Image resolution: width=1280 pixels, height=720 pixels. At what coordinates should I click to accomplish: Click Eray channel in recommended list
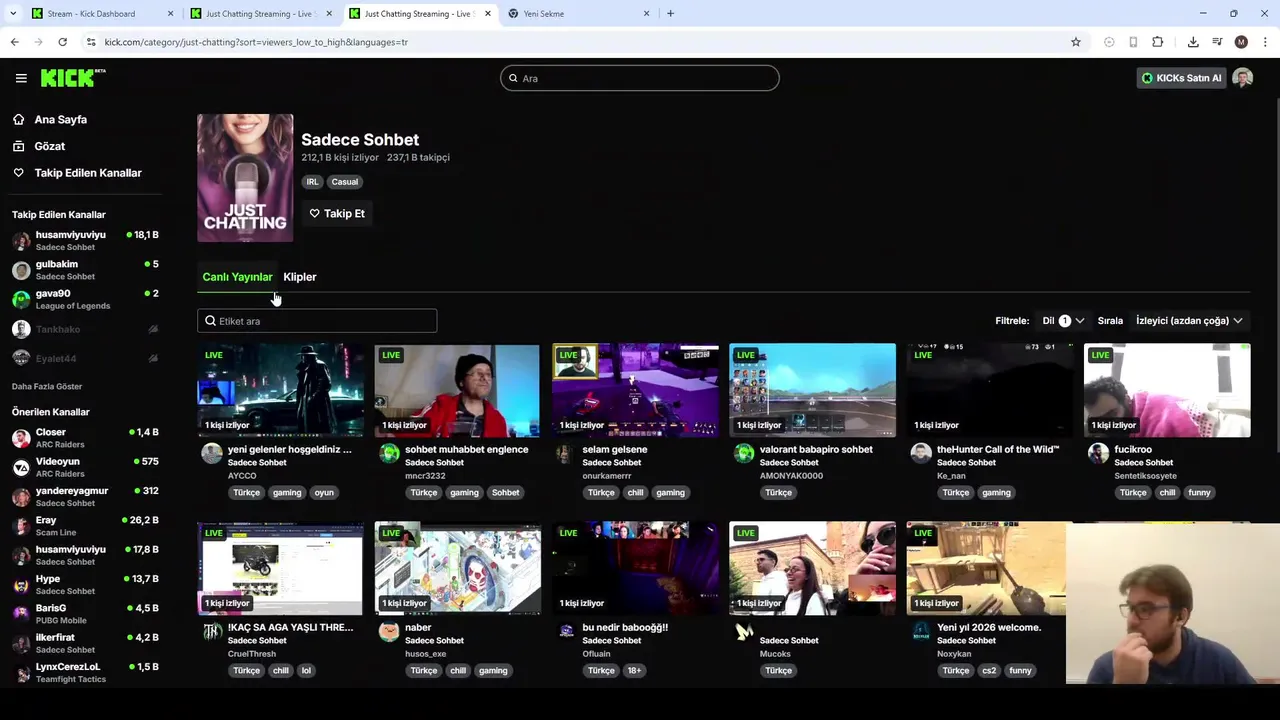pyautogui.click(x=84, y=526)
